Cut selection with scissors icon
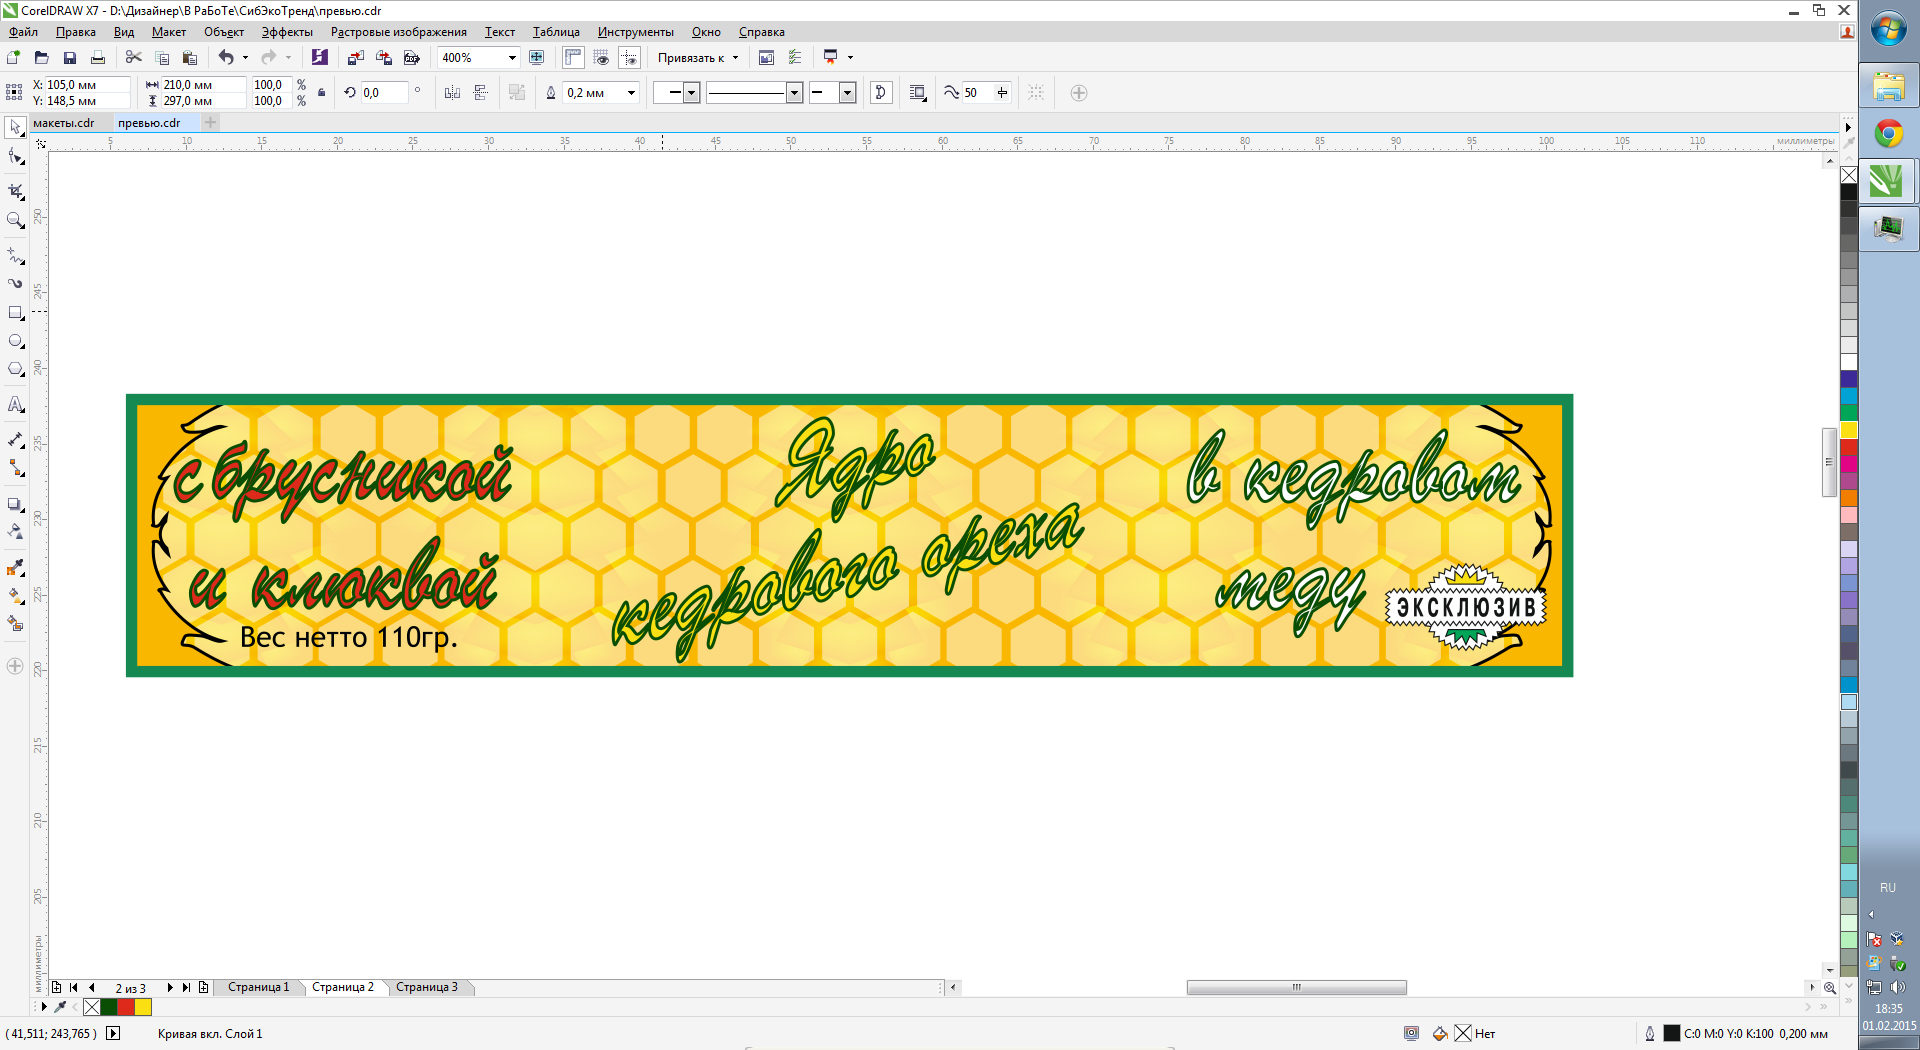 tap(134, 58)
